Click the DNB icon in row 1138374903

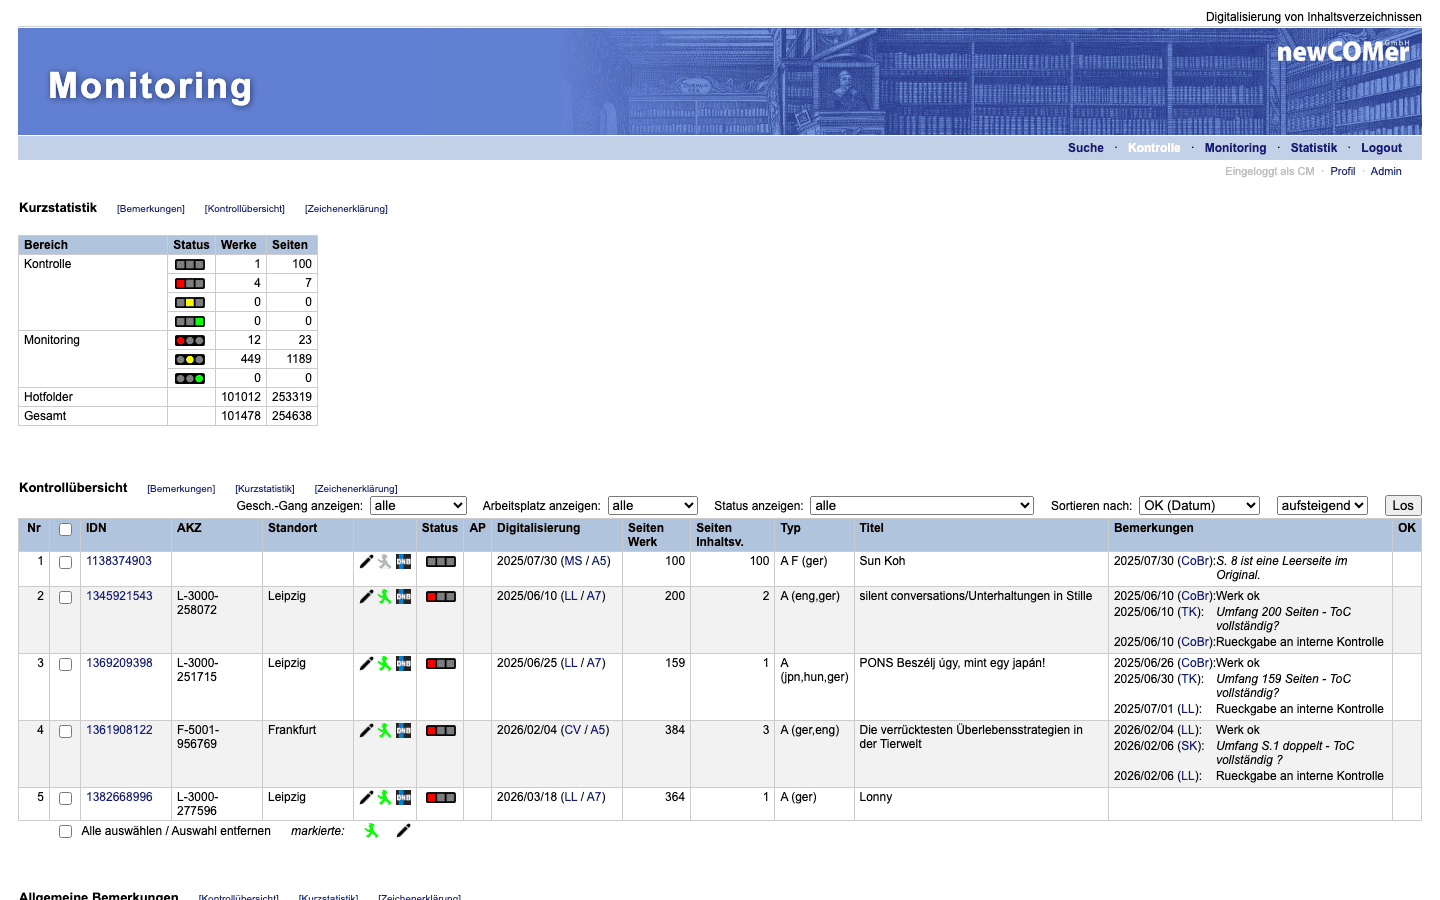click(x=404, y=562)
